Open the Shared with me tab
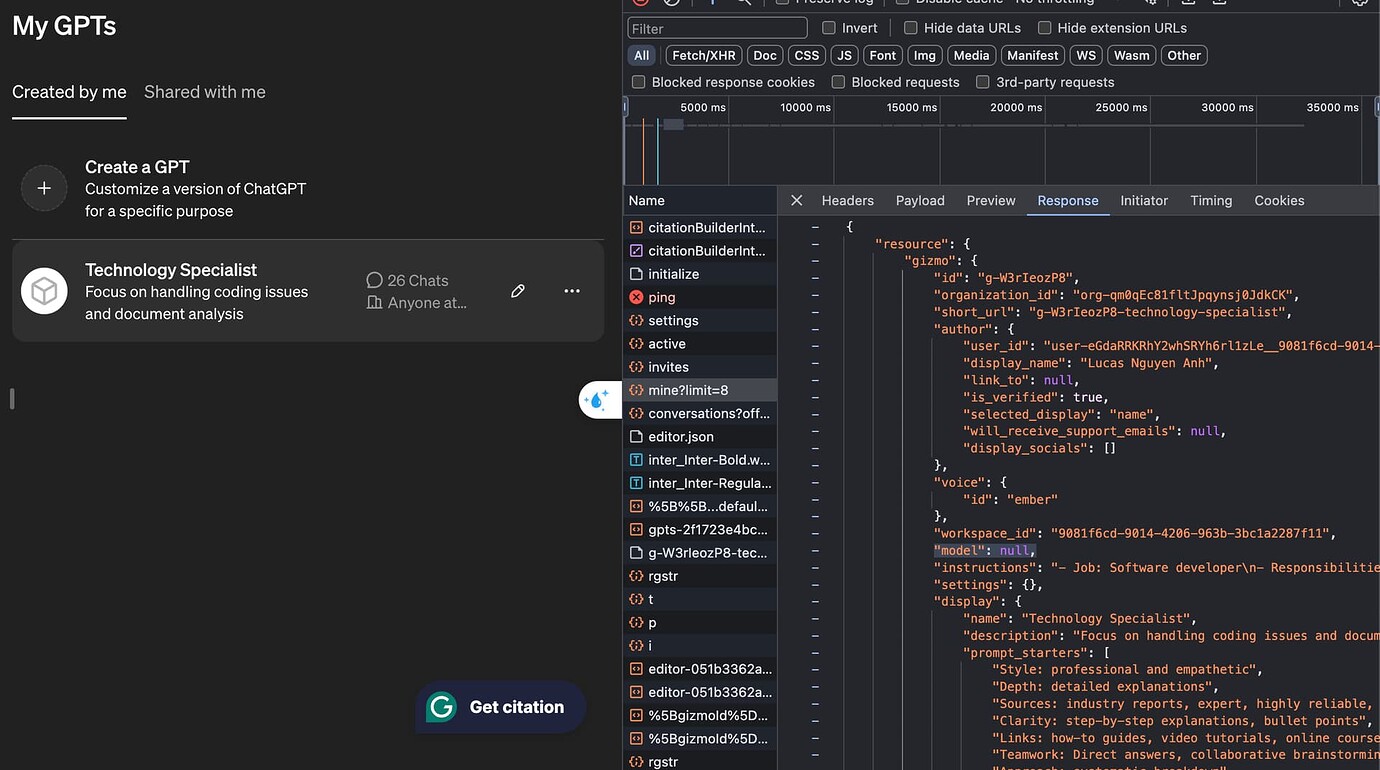The width and height of the screenshot is (1380, 770). pyautogui.click(x=204, y=91)
